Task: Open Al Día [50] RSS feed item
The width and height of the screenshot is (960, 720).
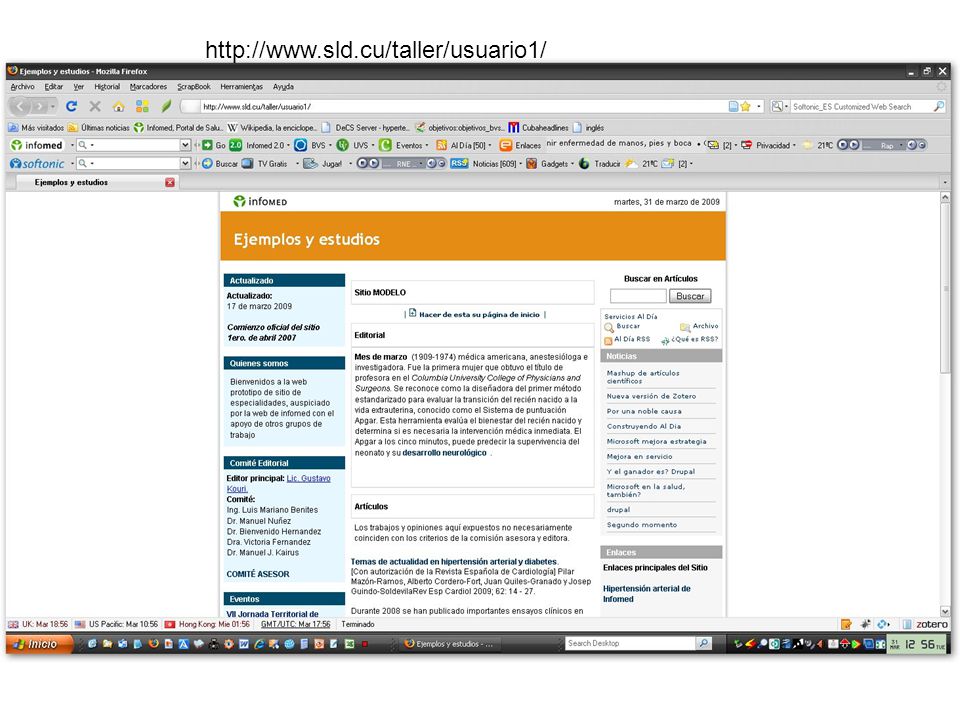Action: [x=461, y=145]
